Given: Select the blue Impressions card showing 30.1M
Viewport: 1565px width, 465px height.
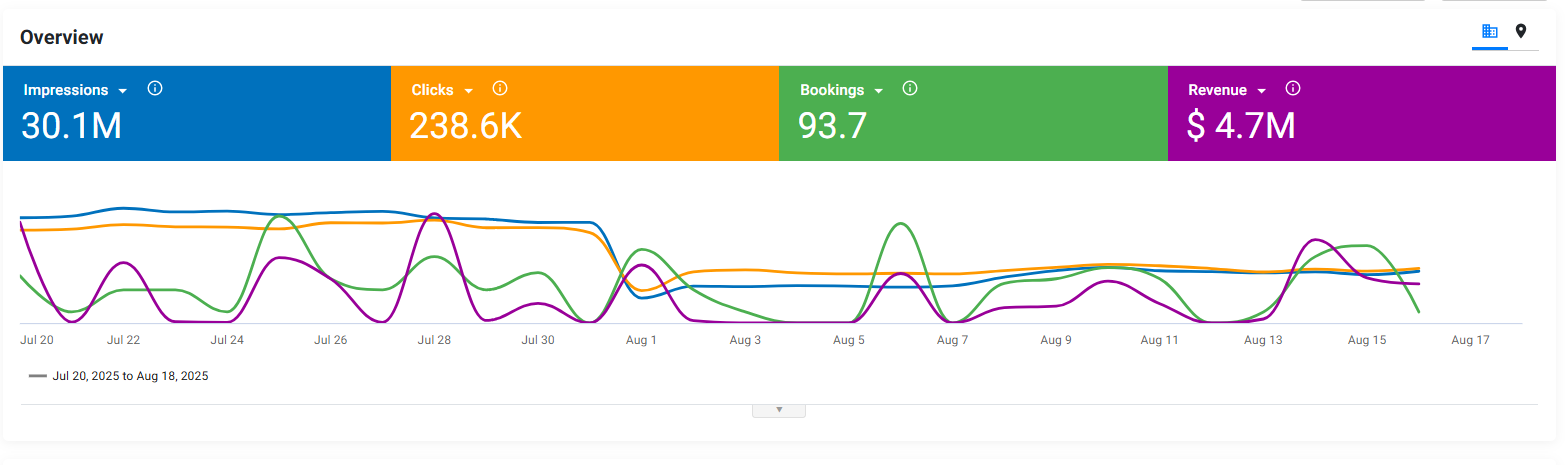Looking at the screenshot, I should (x=197, y=113).
